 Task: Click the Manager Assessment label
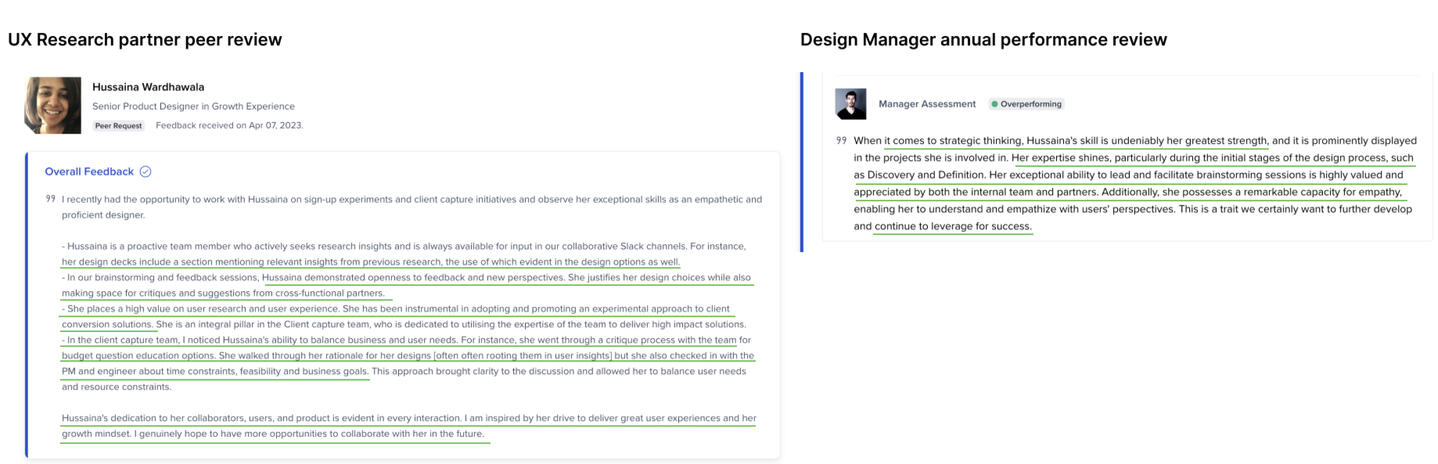(927, 104)
